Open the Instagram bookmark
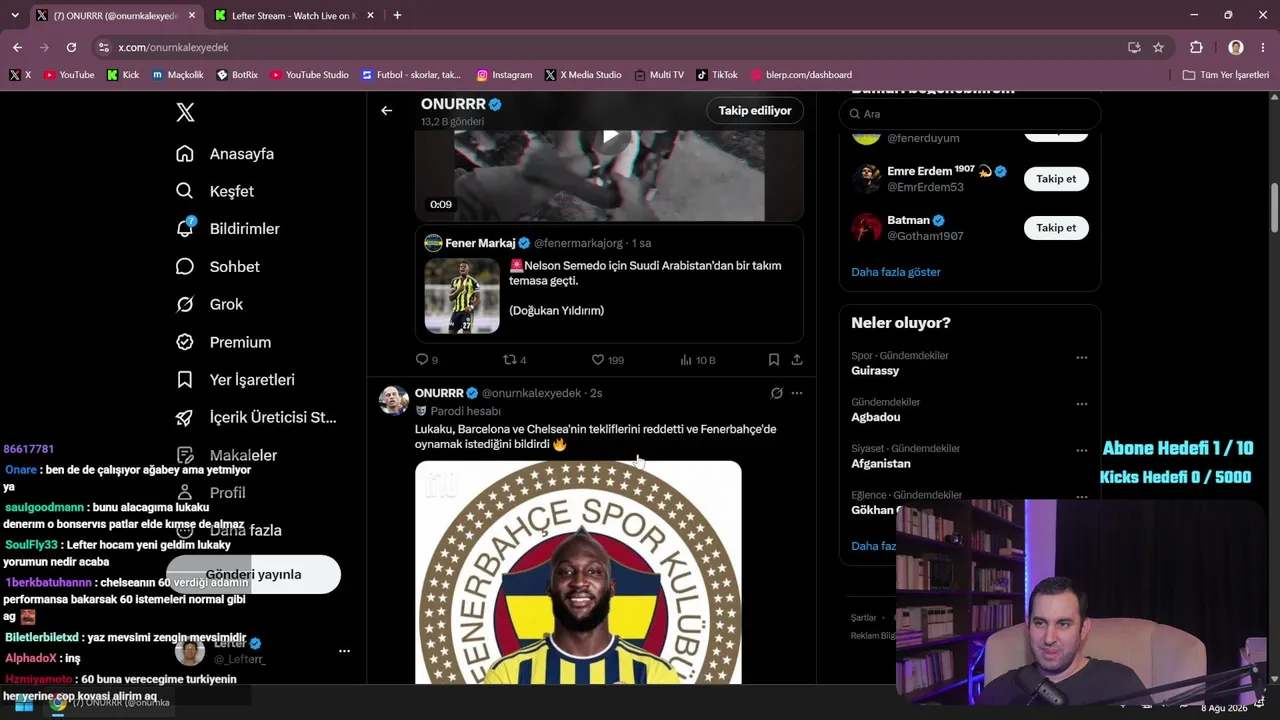Image resolution: width=1280 pixels, height=720 pixels. (504, 75)
